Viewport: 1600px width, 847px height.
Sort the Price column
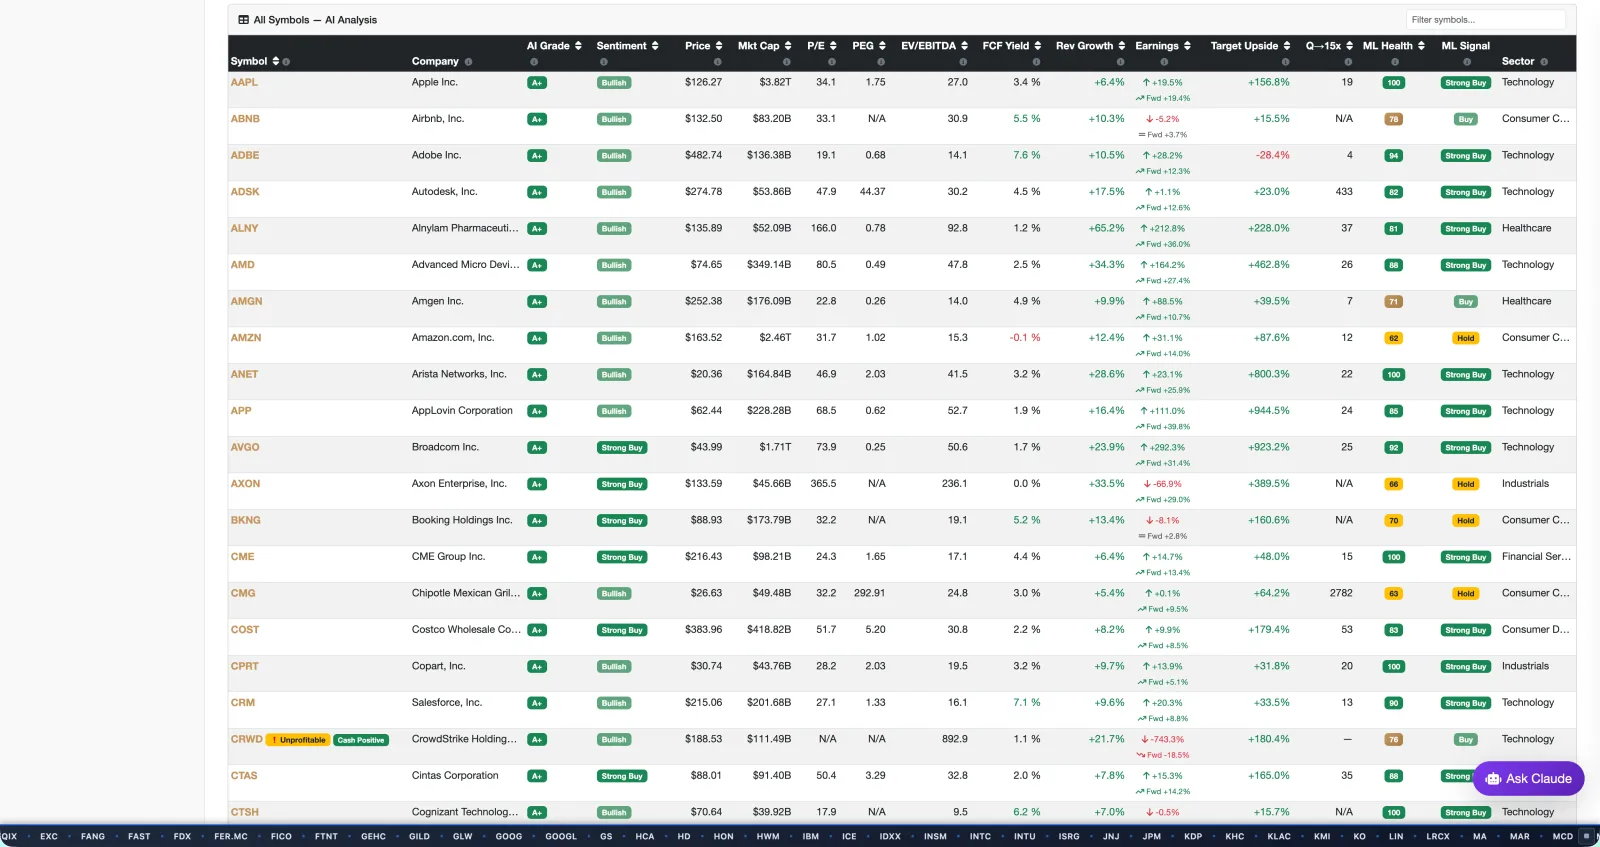(x=718, y=46)
